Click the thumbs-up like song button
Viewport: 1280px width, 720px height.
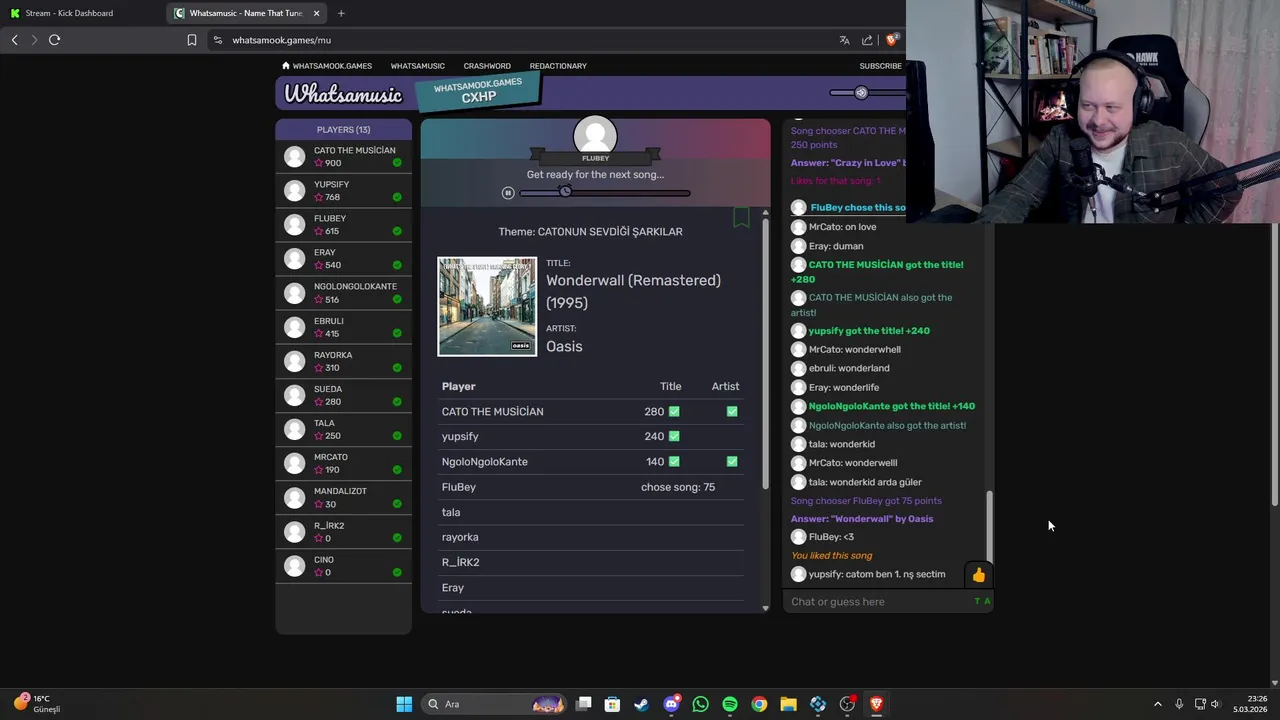click(x=978, y=575)
